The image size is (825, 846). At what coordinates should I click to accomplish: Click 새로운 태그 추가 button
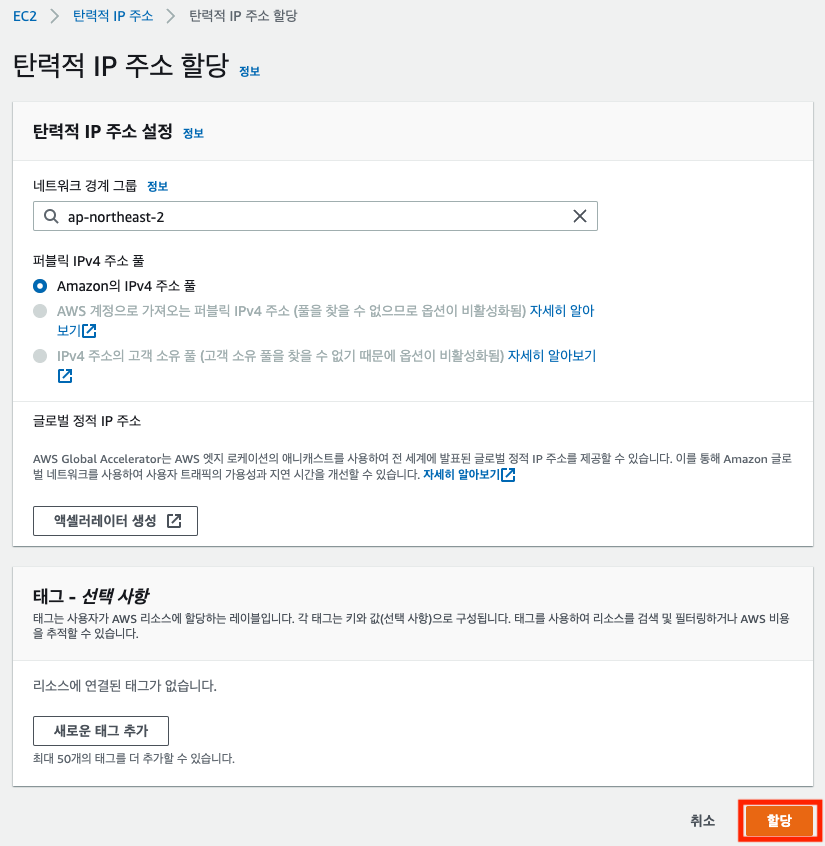click(x=101, y=731)
